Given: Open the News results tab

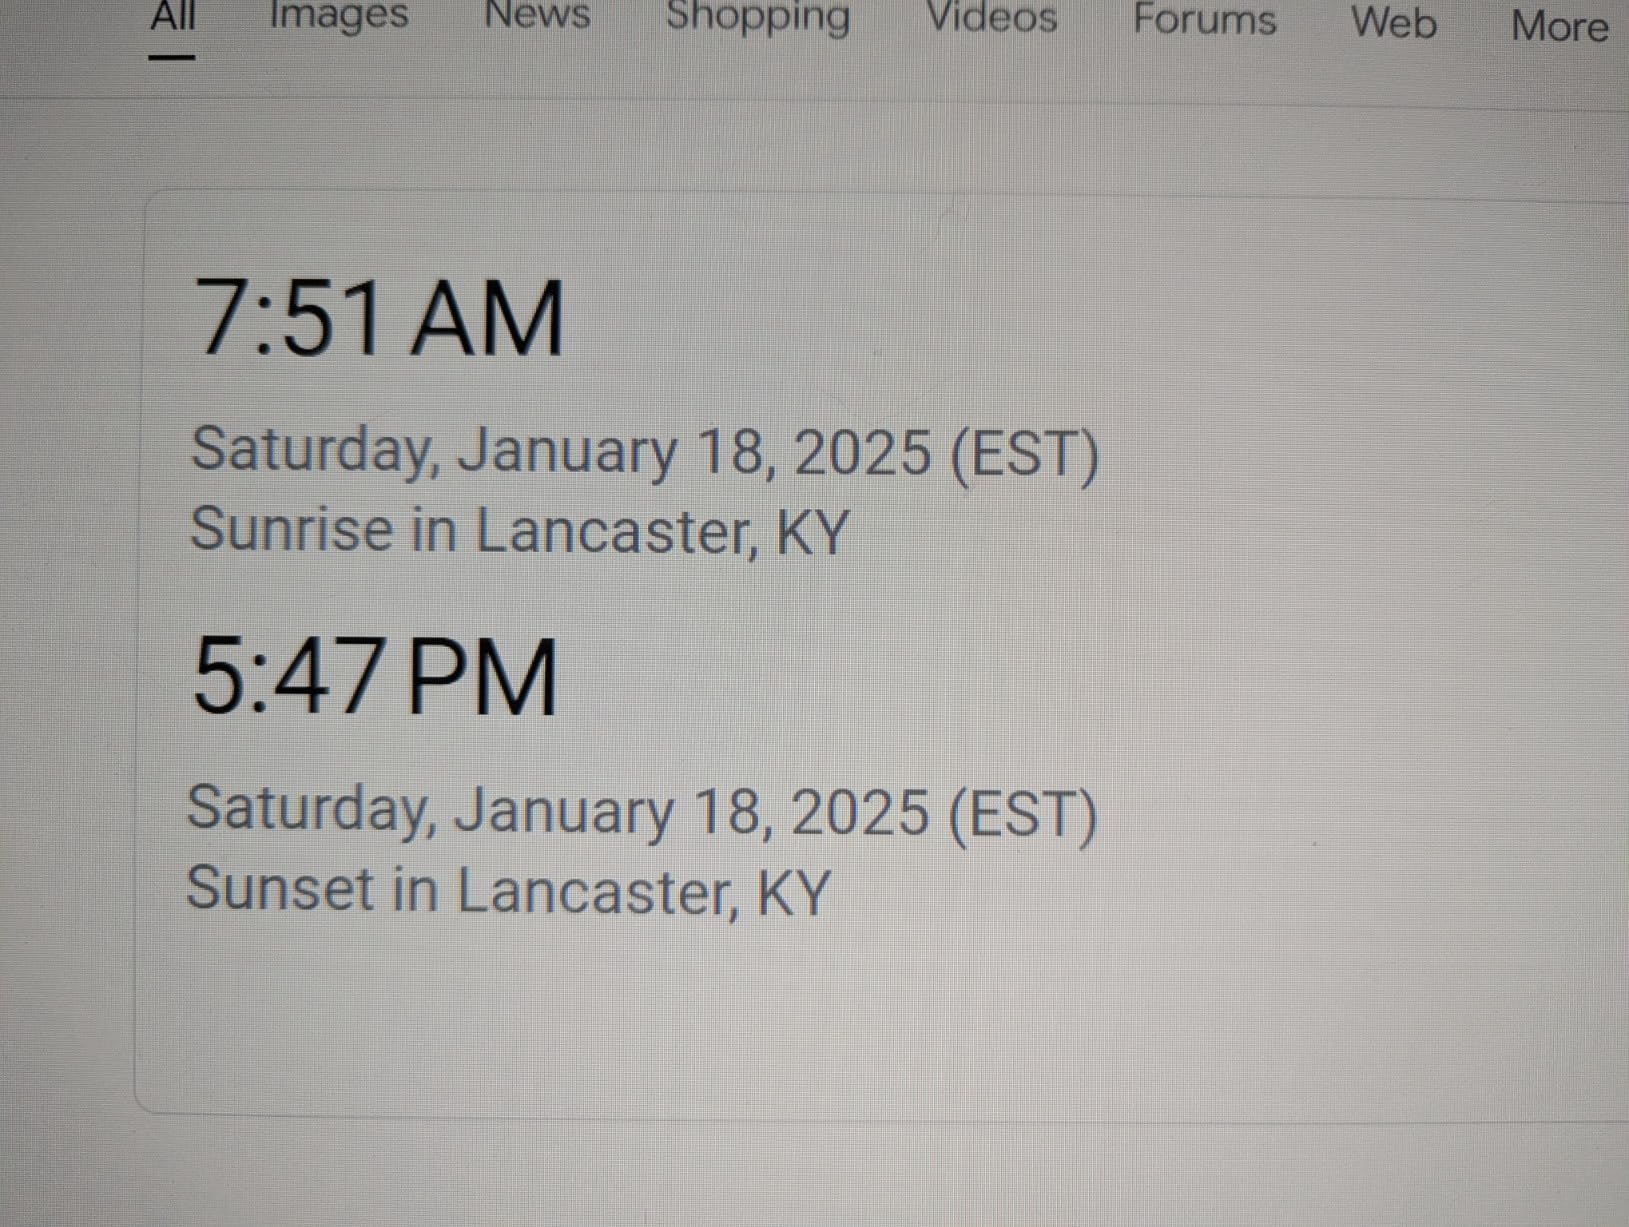Looking at the screenshot, I should point(537,15).
